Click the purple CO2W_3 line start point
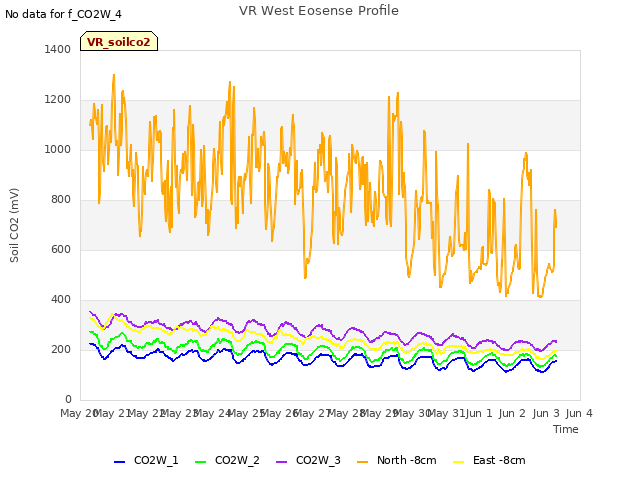 coord(90,312)
